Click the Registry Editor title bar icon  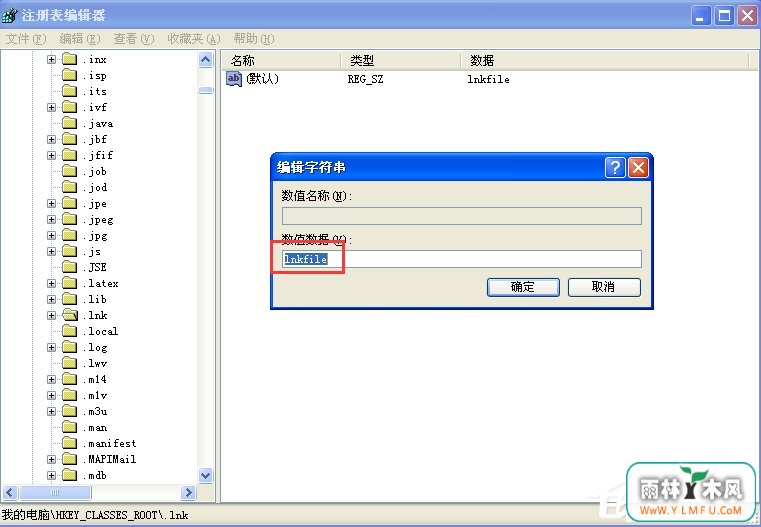[x=9, y=16]
